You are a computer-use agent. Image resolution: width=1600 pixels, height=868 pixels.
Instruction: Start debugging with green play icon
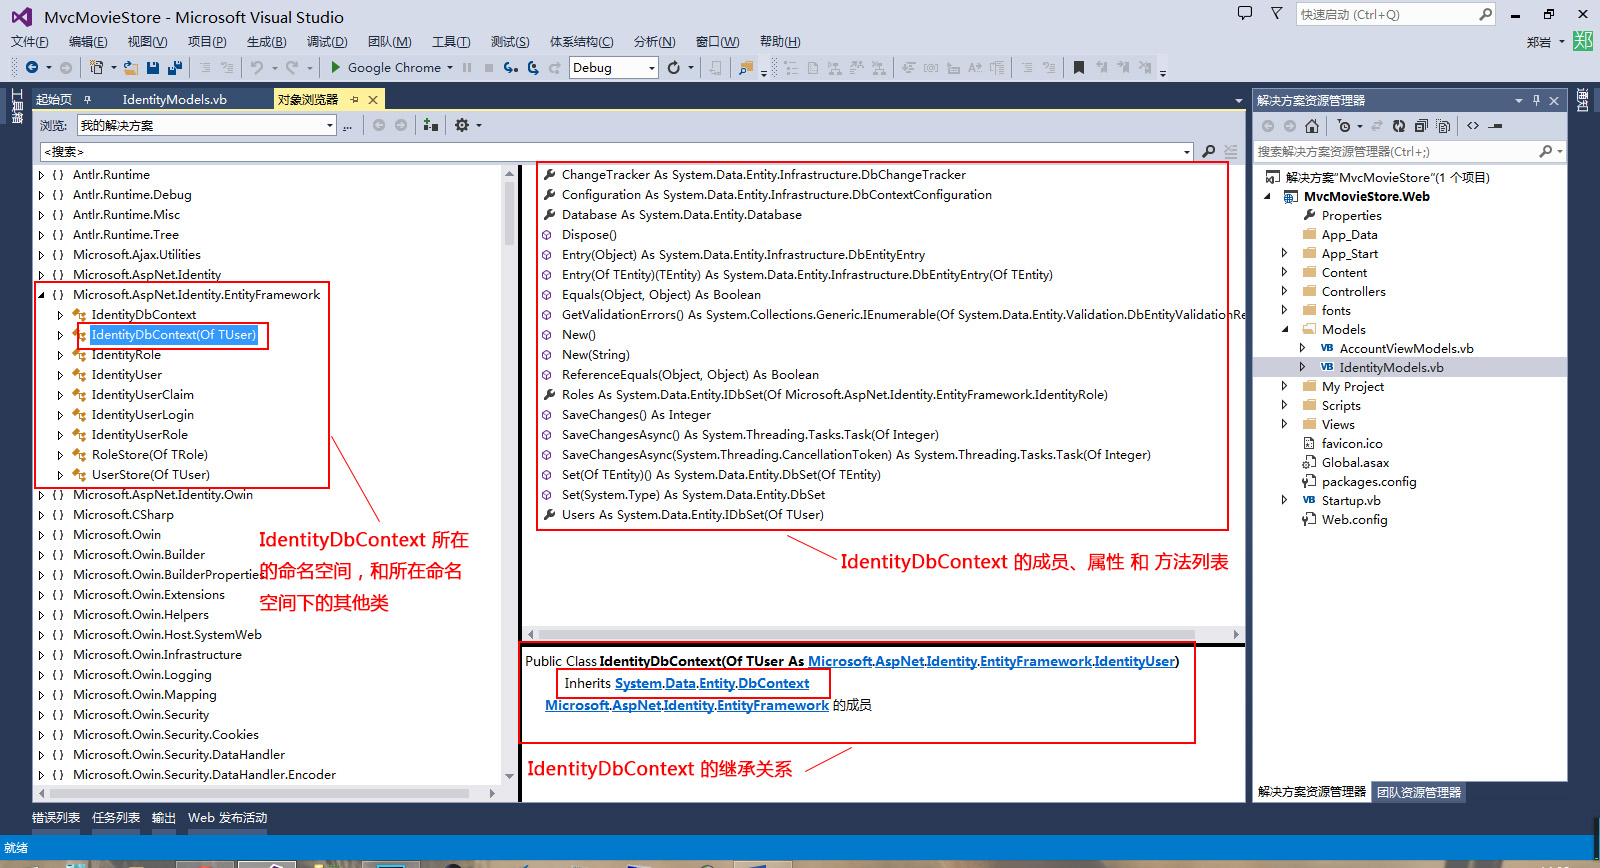point(336,67)
